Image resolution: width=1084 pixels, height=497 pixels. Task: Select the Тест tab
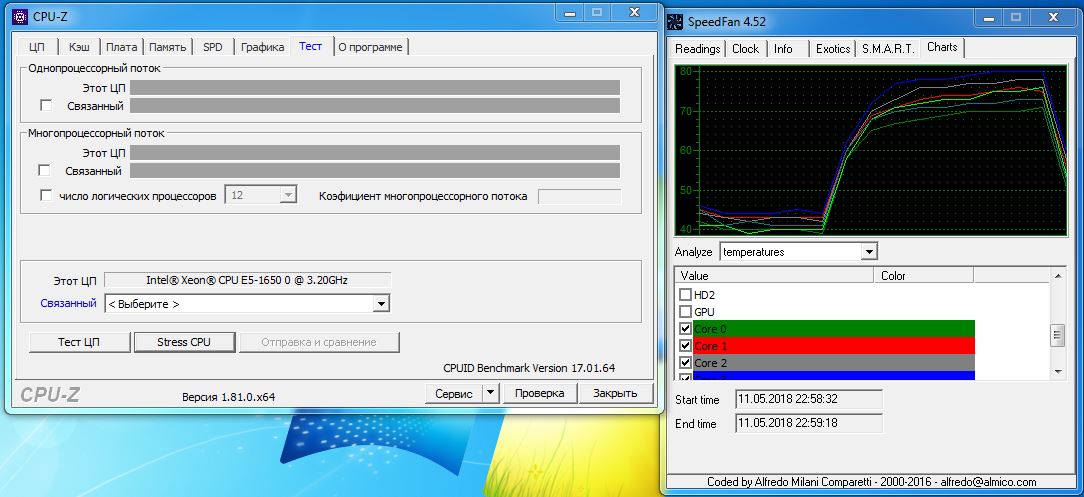point(310,46)
